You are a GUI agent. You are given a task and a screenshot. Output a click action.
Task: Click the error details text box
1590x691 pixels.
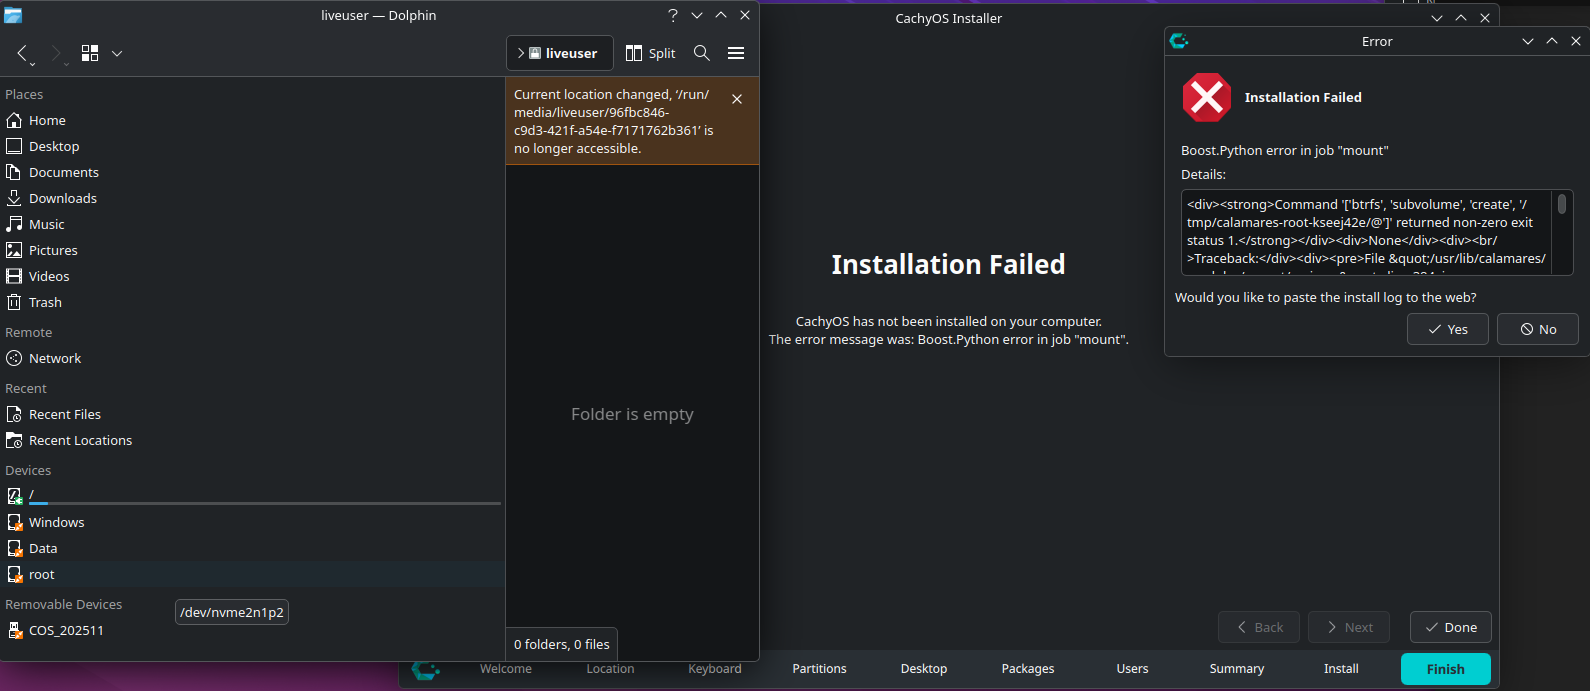(1377, 232)
